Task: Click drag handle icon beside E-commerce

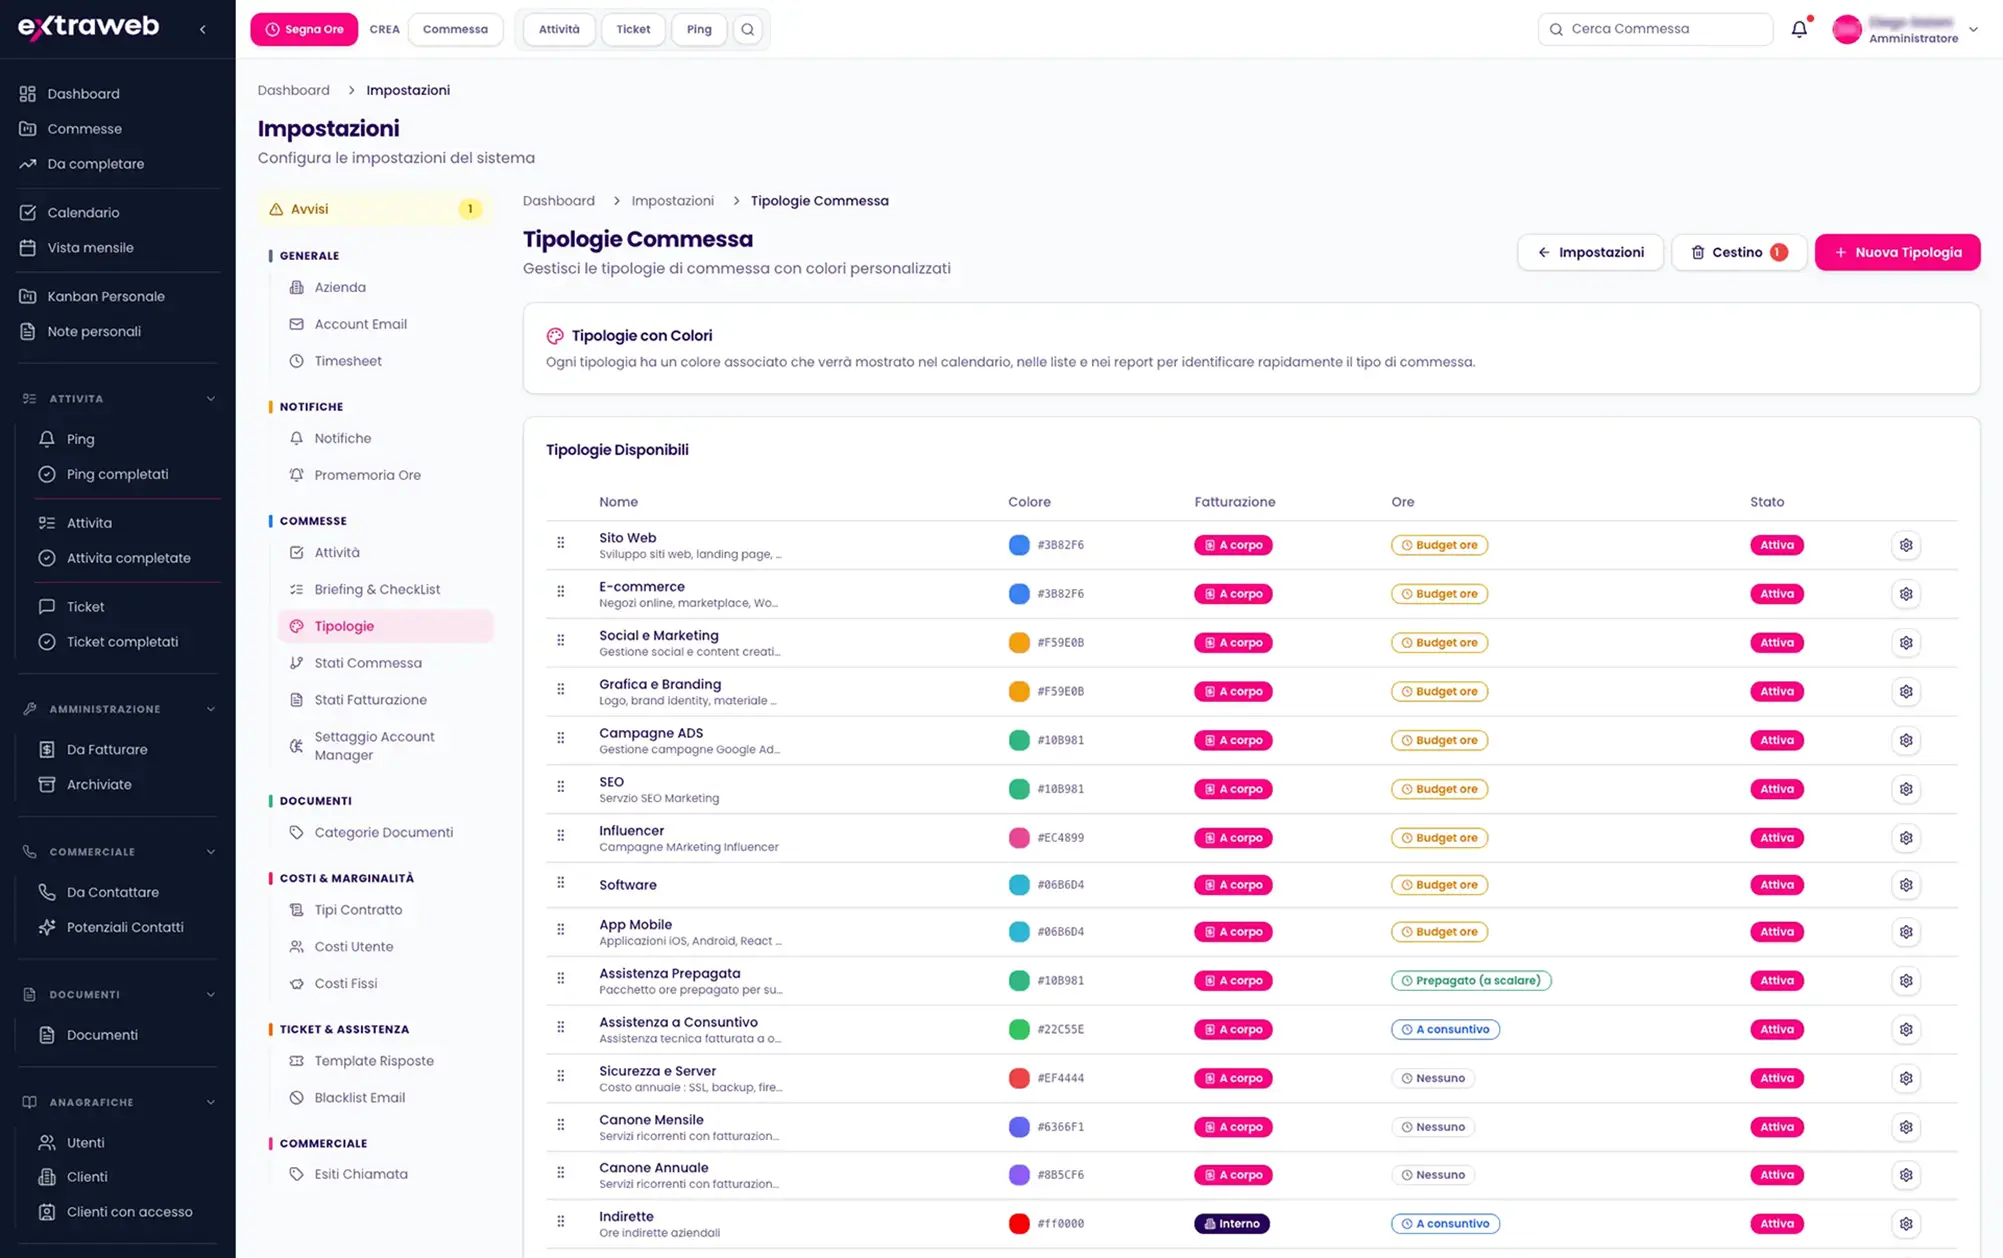Action: point(561,592)
